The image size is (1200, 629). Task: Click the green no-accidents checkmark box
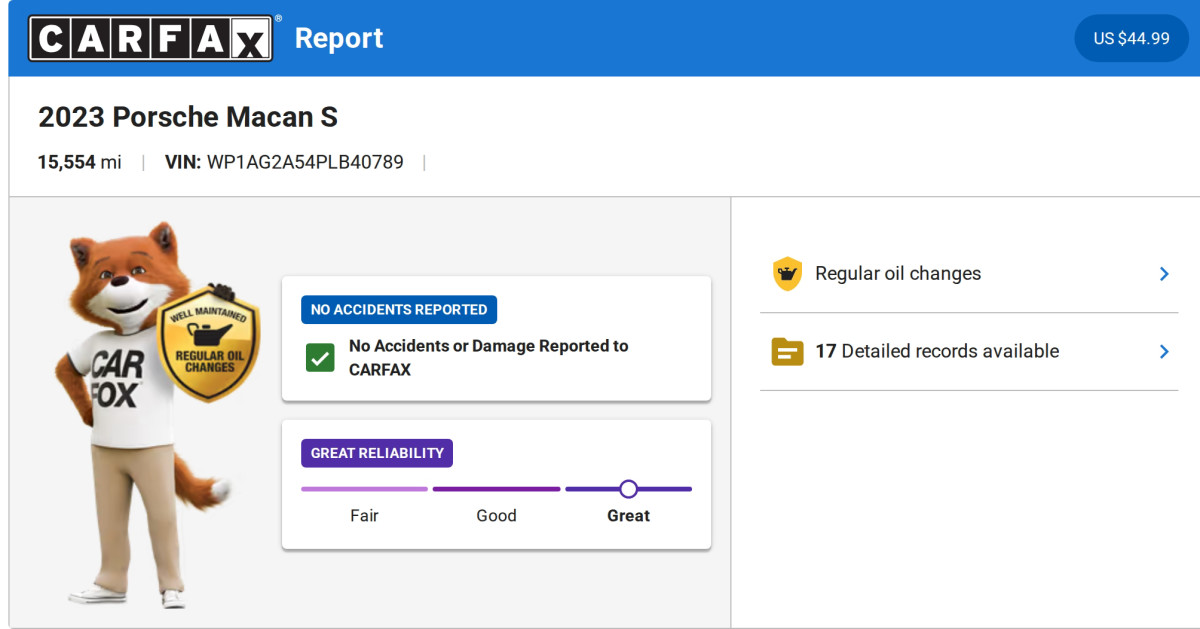320,358
